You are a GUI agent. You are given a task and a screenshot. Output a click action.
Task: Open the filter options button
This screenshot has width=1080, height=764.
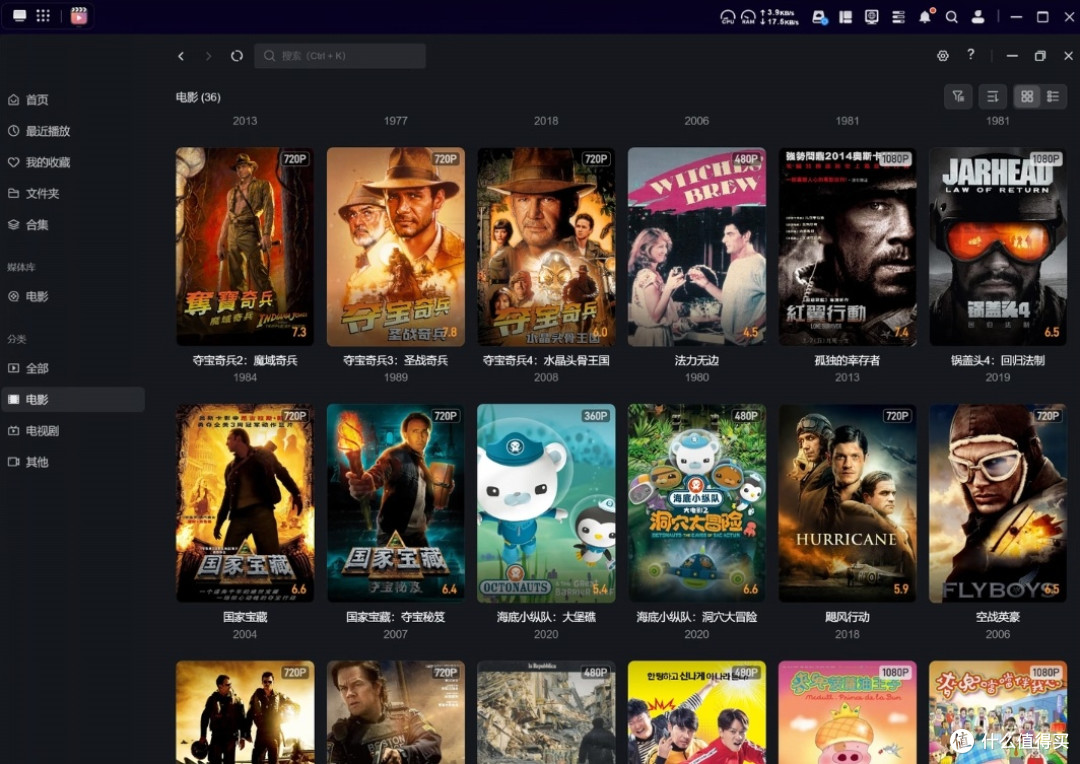pyautogui.click(x=958, y=96)
